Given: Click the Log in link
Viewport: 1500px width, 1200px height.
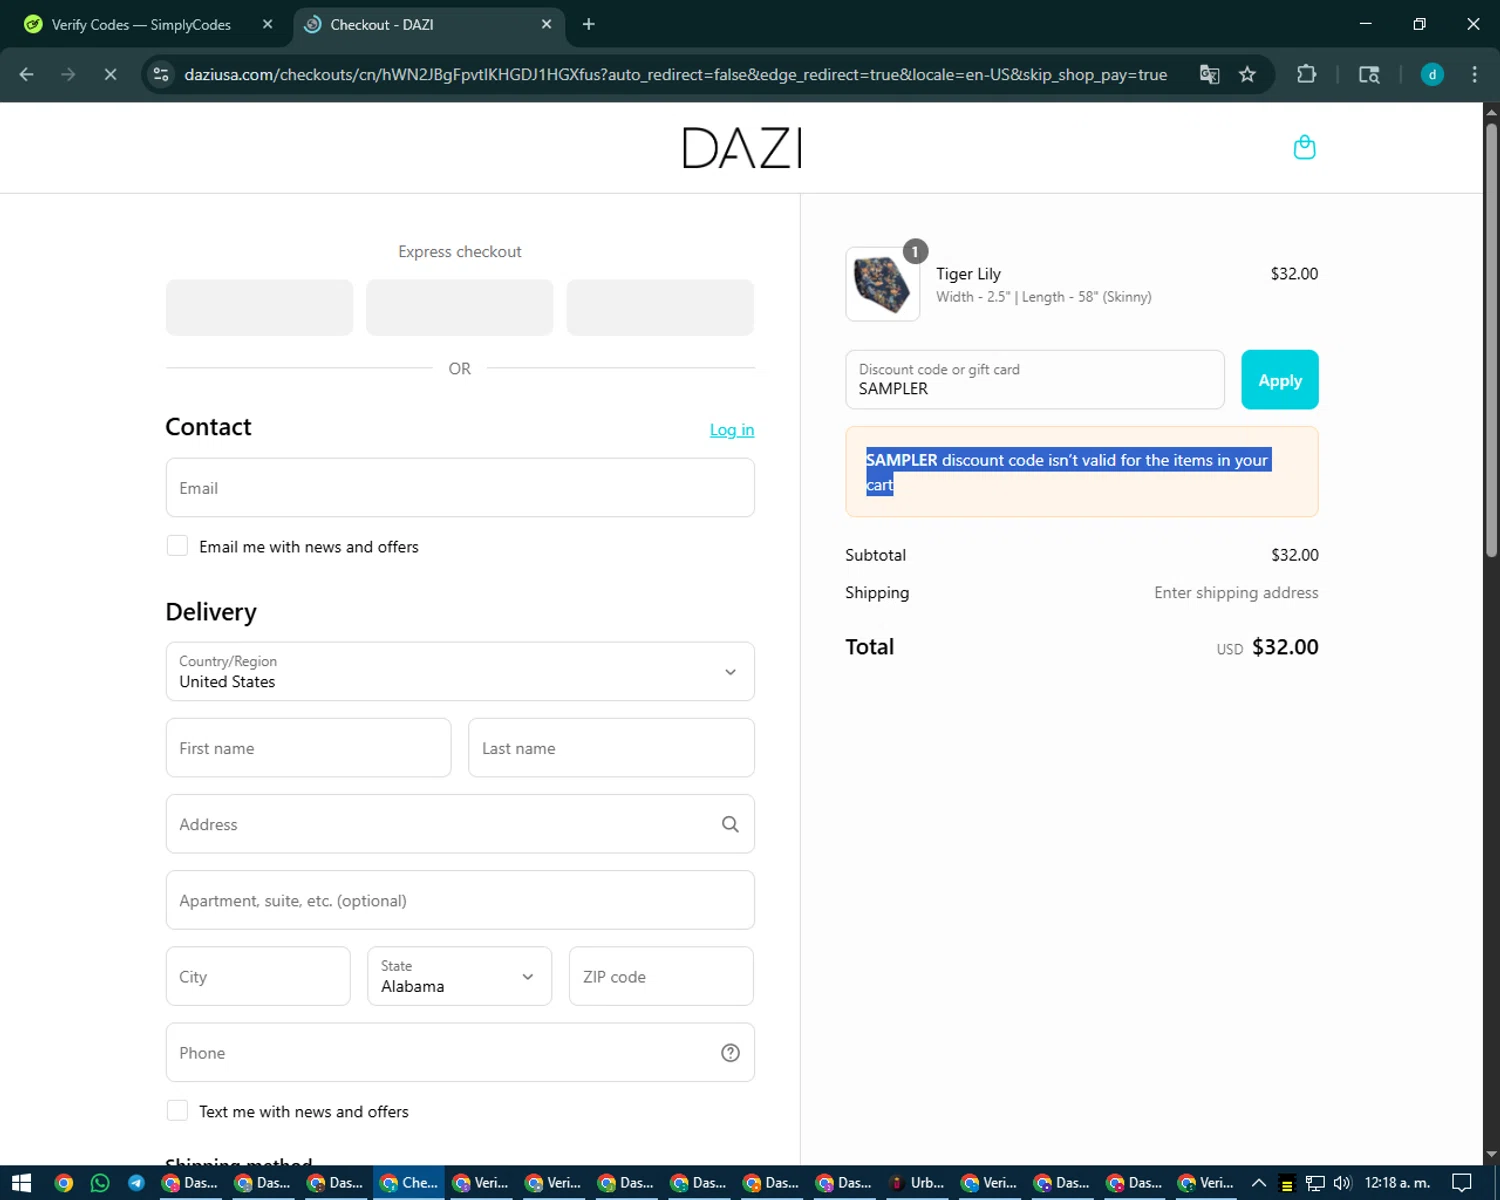Looking at the screenshot, I should pos(732,430).
